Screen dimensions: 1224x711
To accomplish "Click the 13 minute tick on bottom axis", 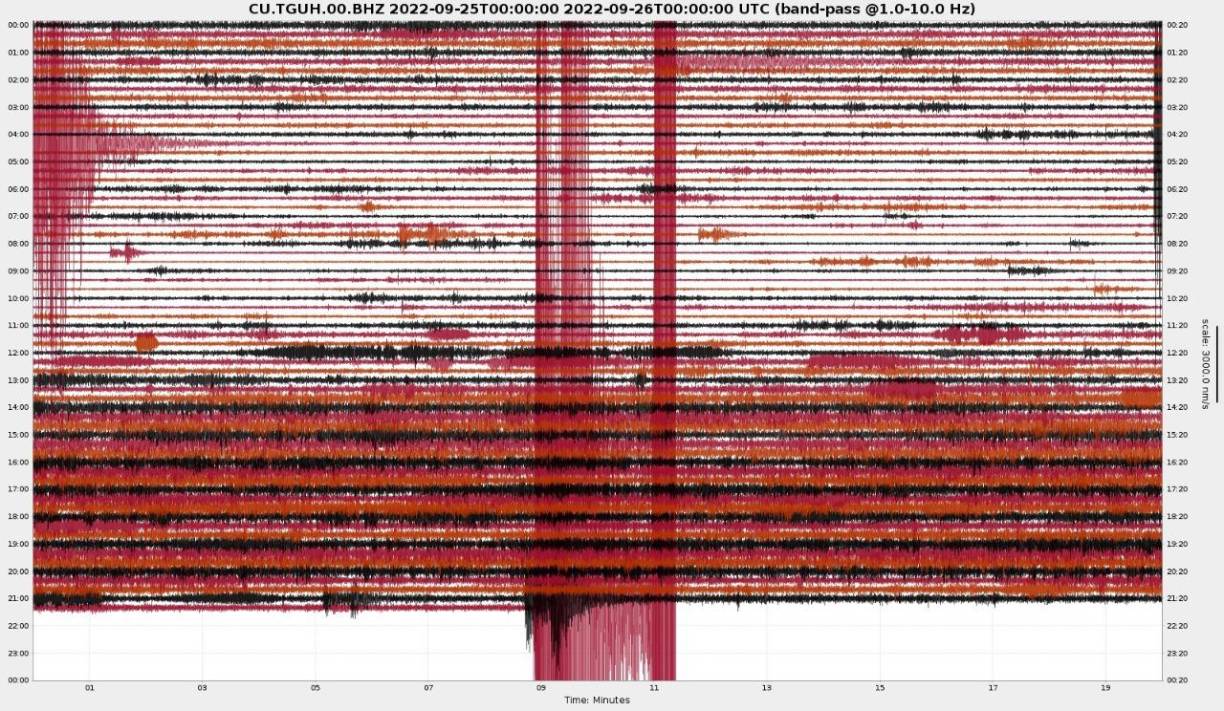I will [x=767, y=688].
